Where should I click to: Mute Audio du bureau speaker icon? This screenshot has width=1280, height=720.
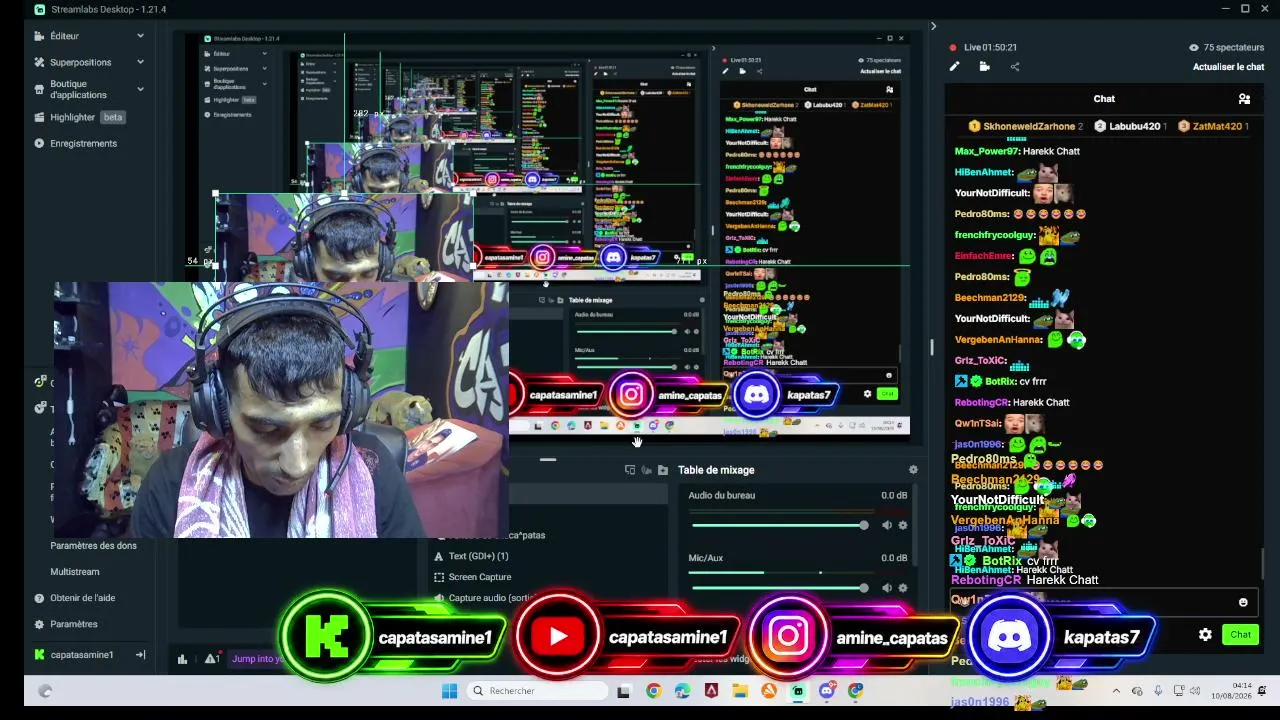point(886,525)
